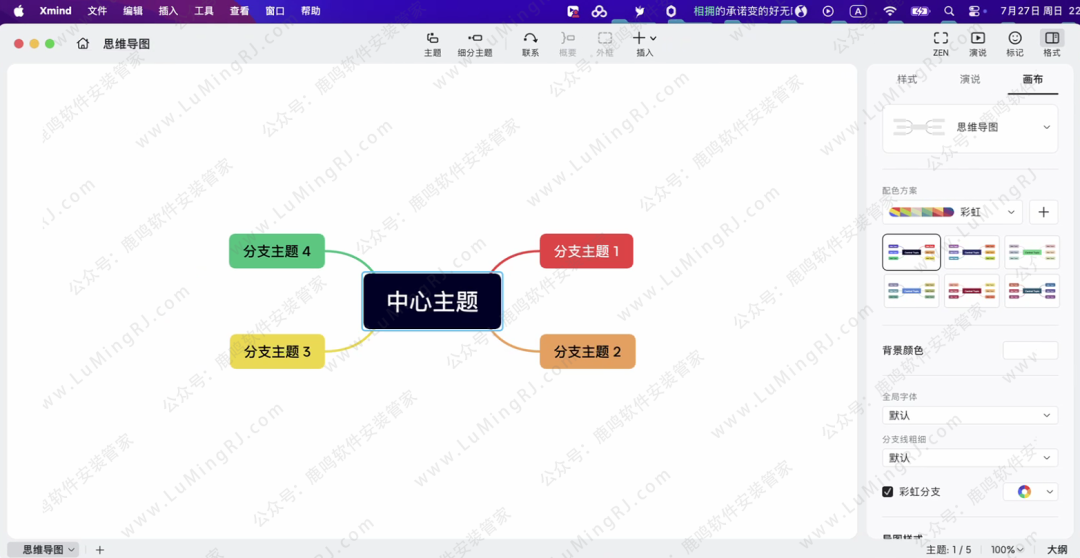Screen dimensions: 1080x558
Task: Start the 演说 pitch presentation
Action: (x=977, y=44)
